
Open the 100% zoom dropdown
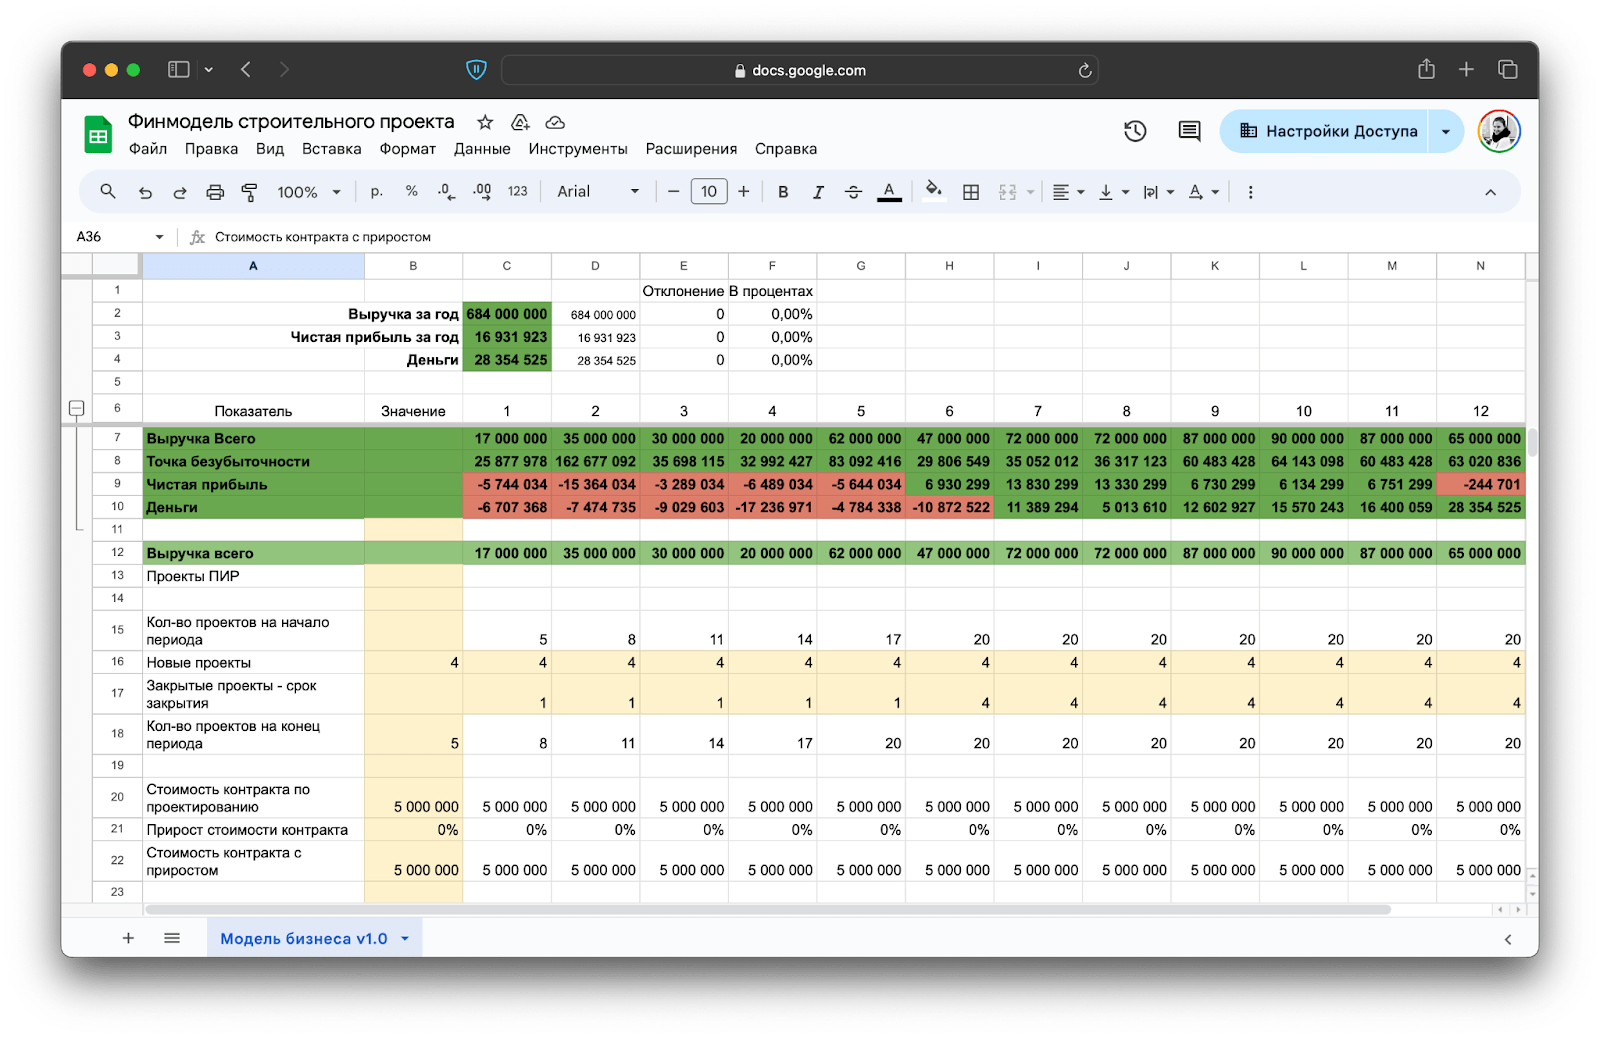pos(309,192)
